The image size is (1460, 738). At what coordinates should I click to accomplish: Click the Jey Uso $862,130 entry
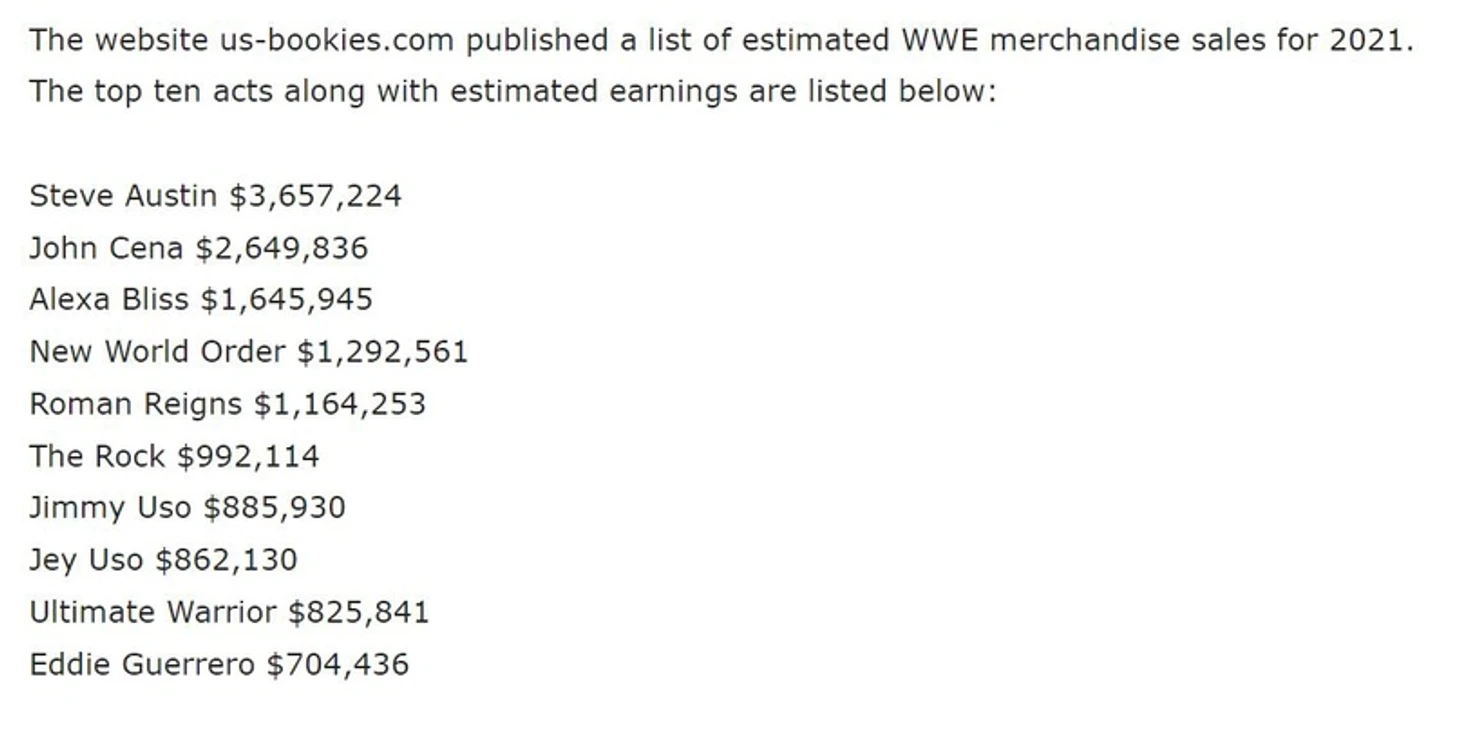pyautogui.click(x=163, y=560)
